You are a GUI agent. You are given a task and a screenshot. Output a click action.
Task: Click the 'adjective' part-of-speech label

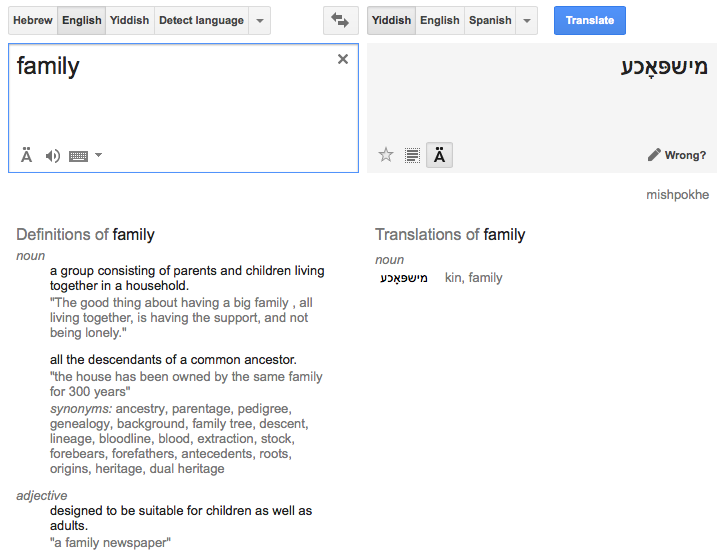tap(42, 495)
